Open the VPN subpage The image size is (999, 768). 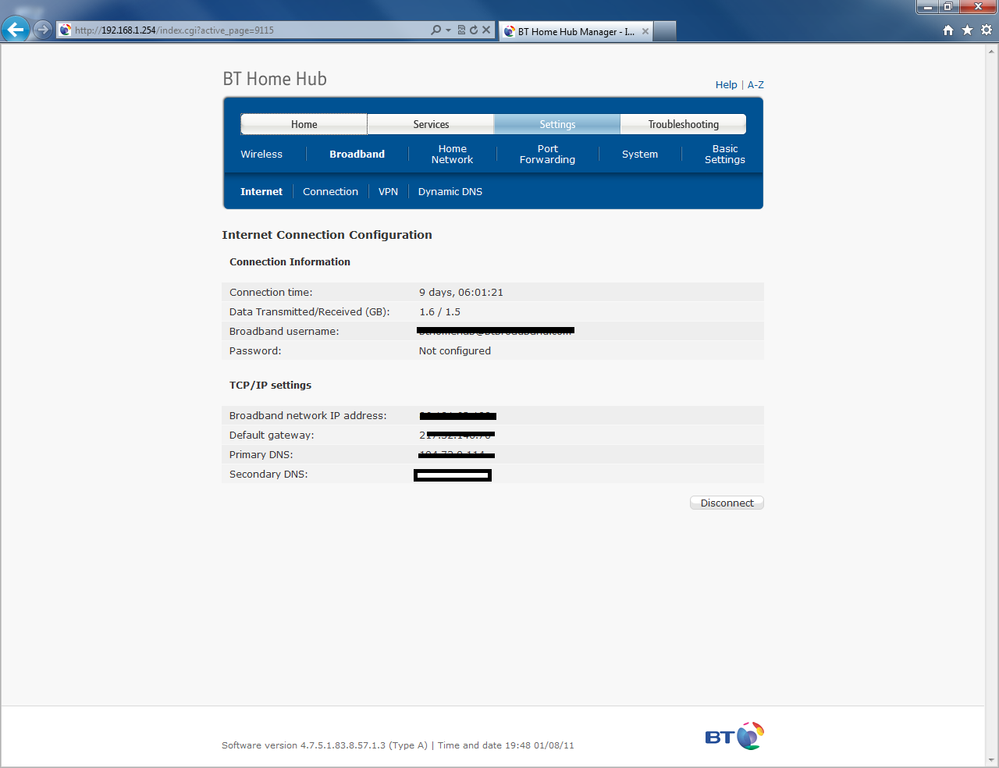point(388,191)
